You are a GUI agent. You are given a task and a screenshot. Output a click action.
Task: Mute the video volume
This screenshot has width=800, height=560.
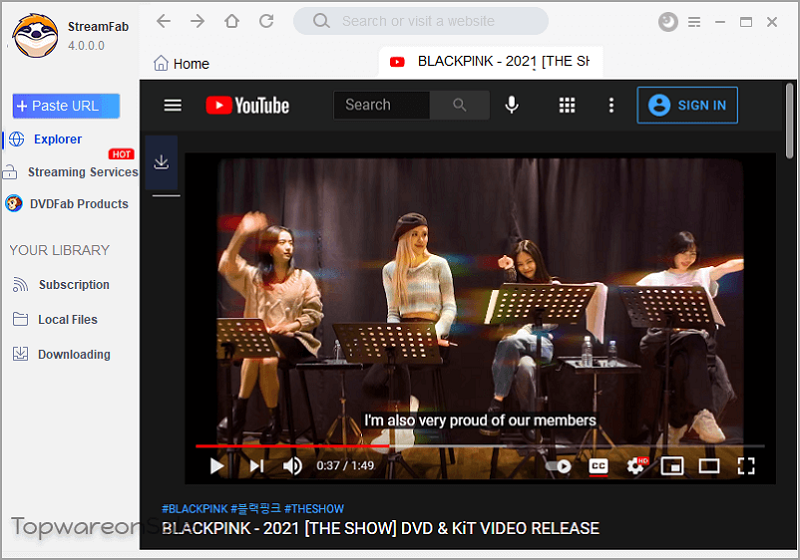coord(292,466)
